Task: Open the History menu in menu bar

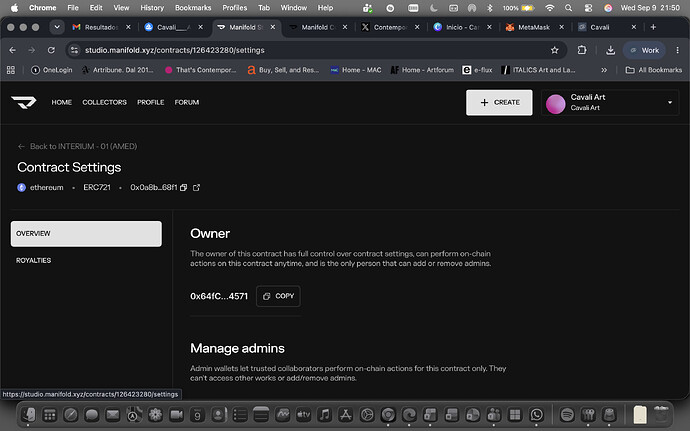Action: (x=152, y=8)
